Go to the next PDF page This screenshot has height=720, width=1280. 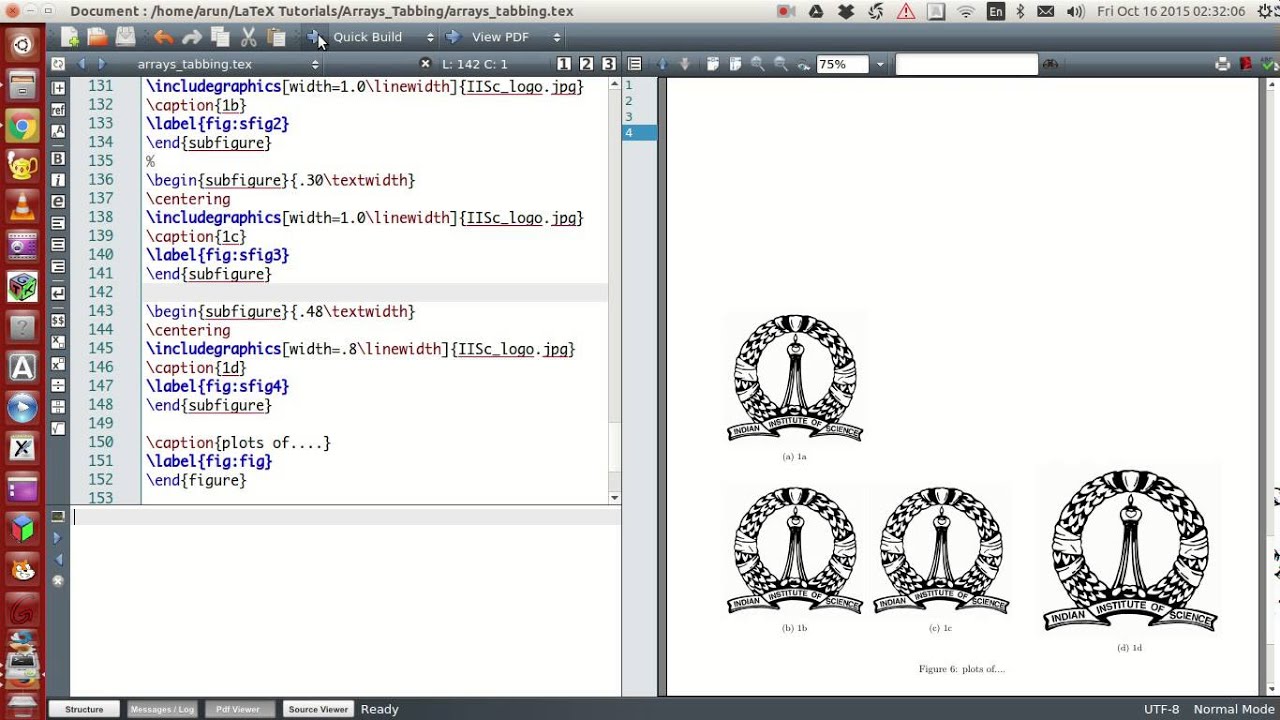click(684, 64)
